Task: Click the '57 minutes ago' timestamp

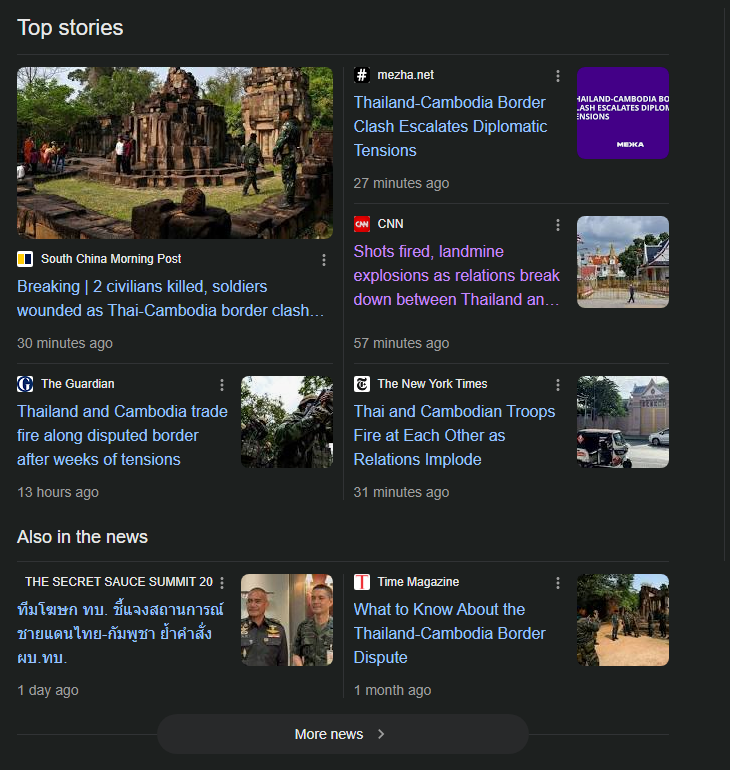Action: [401, 343]
